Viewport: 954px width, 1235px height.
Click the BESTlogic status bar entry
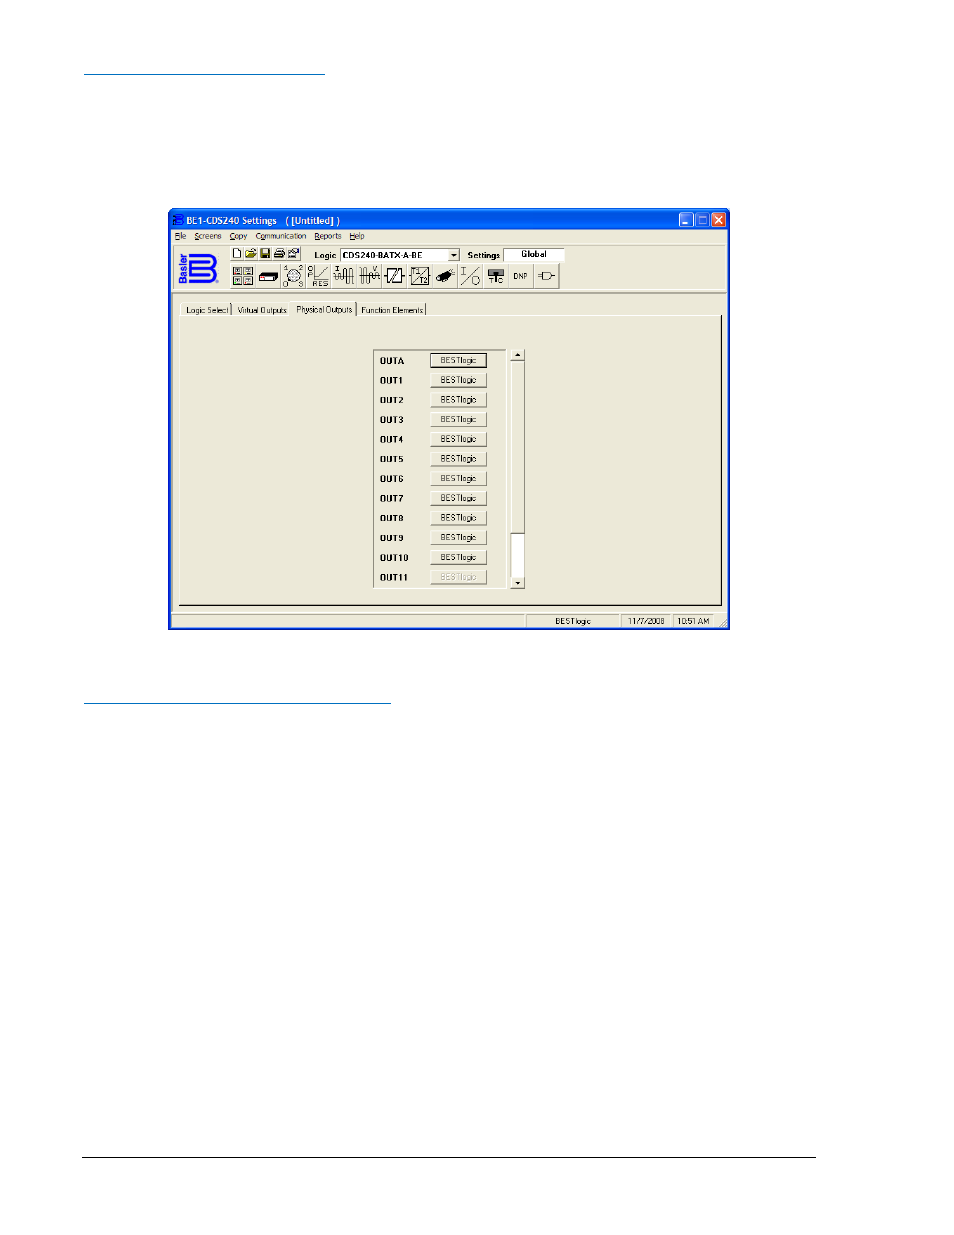573,621
